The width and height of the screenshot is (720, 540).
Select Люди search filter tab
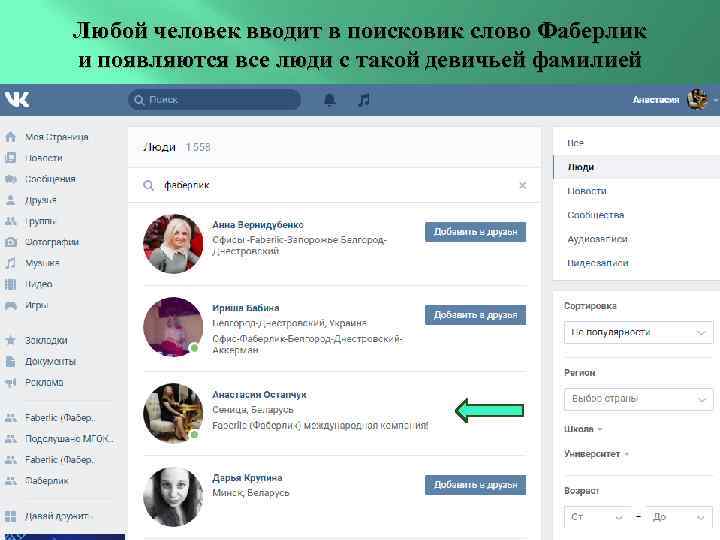(x=636, y=167)
